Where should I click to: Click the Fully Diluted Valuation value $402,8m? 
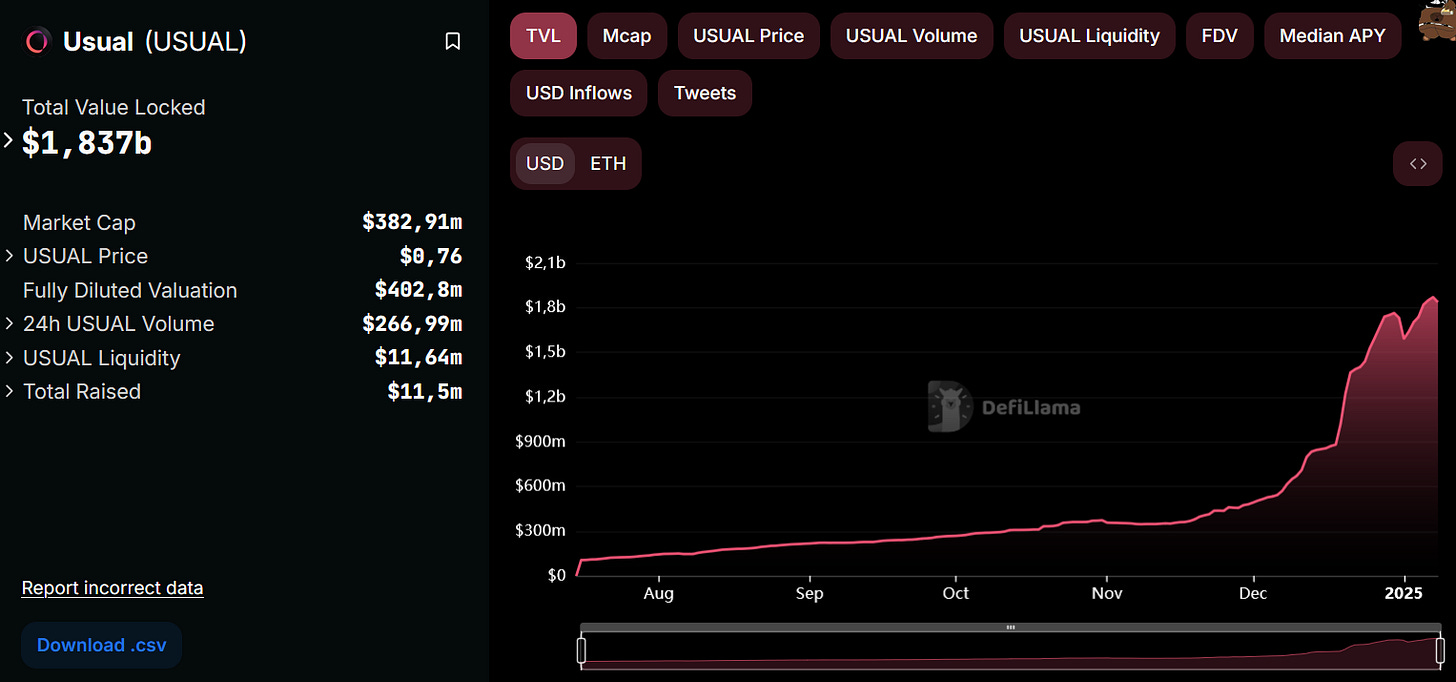[x=418, y=290]
